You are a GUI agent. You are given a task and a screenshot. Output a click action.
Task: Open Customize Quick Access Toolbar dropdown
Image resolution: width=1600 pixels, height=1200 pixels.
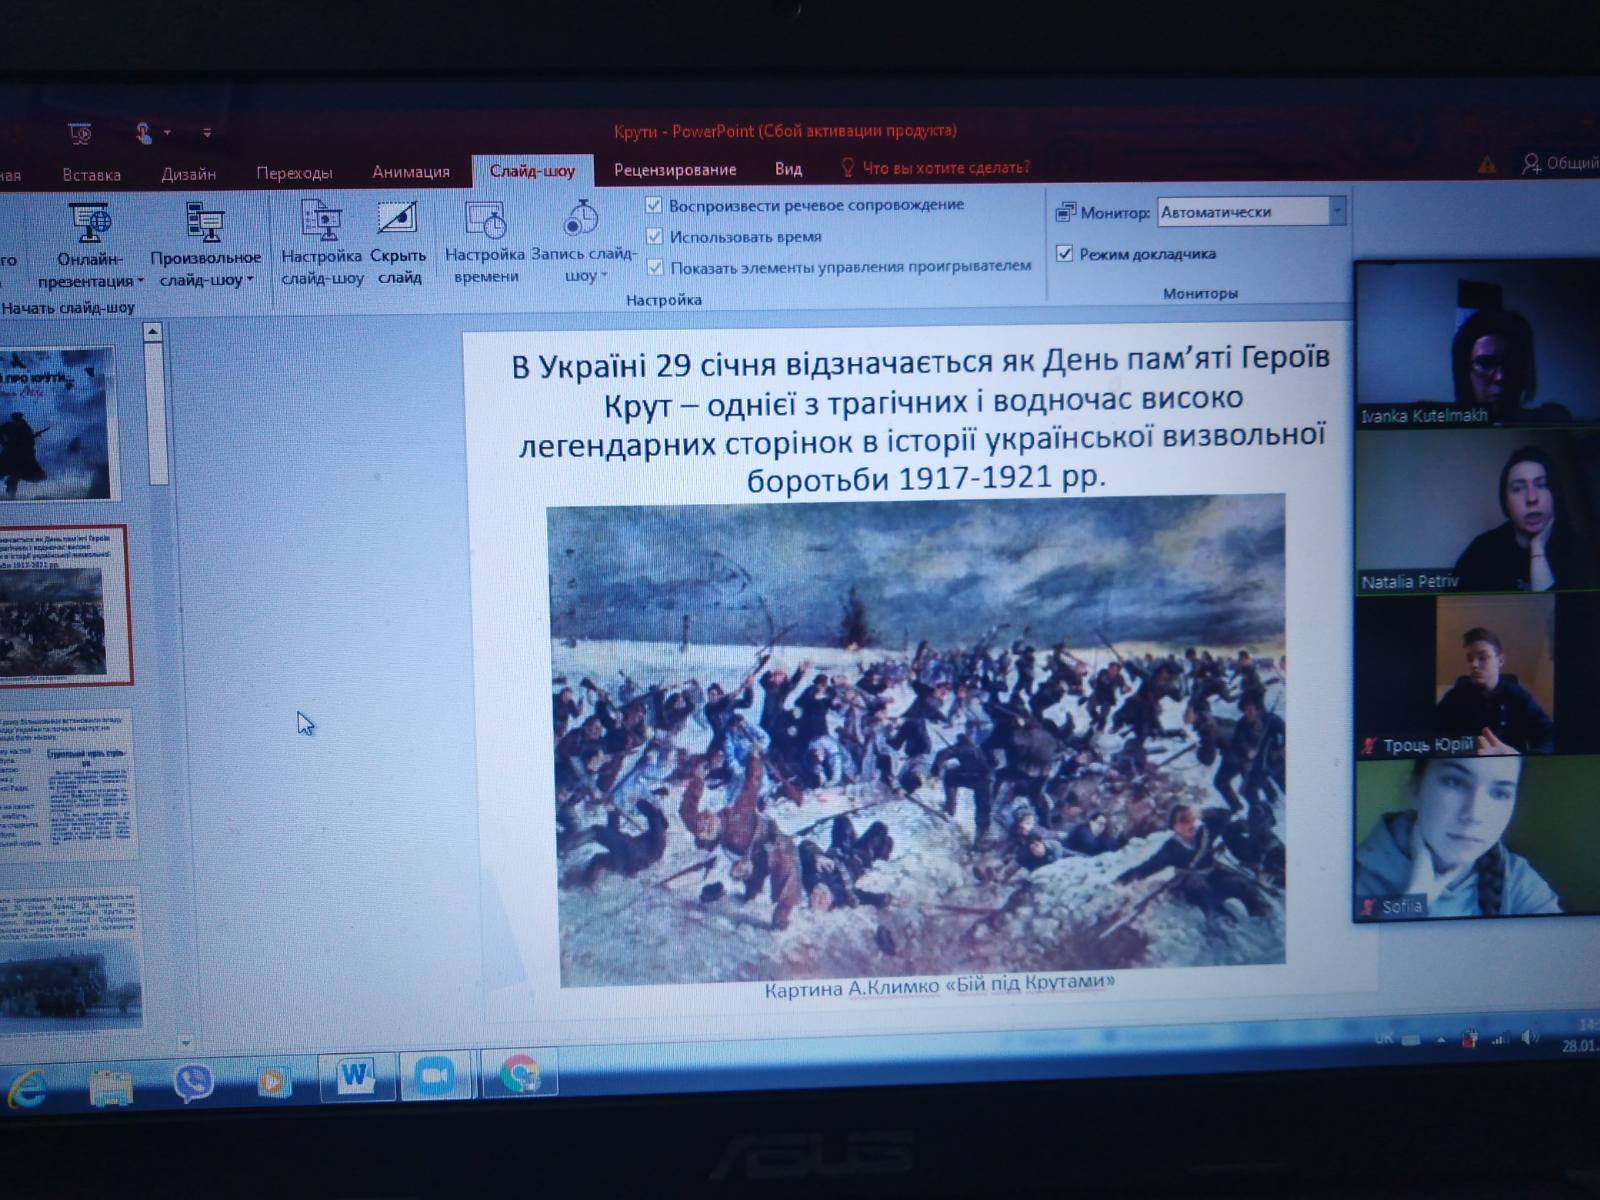pos(207,132)
